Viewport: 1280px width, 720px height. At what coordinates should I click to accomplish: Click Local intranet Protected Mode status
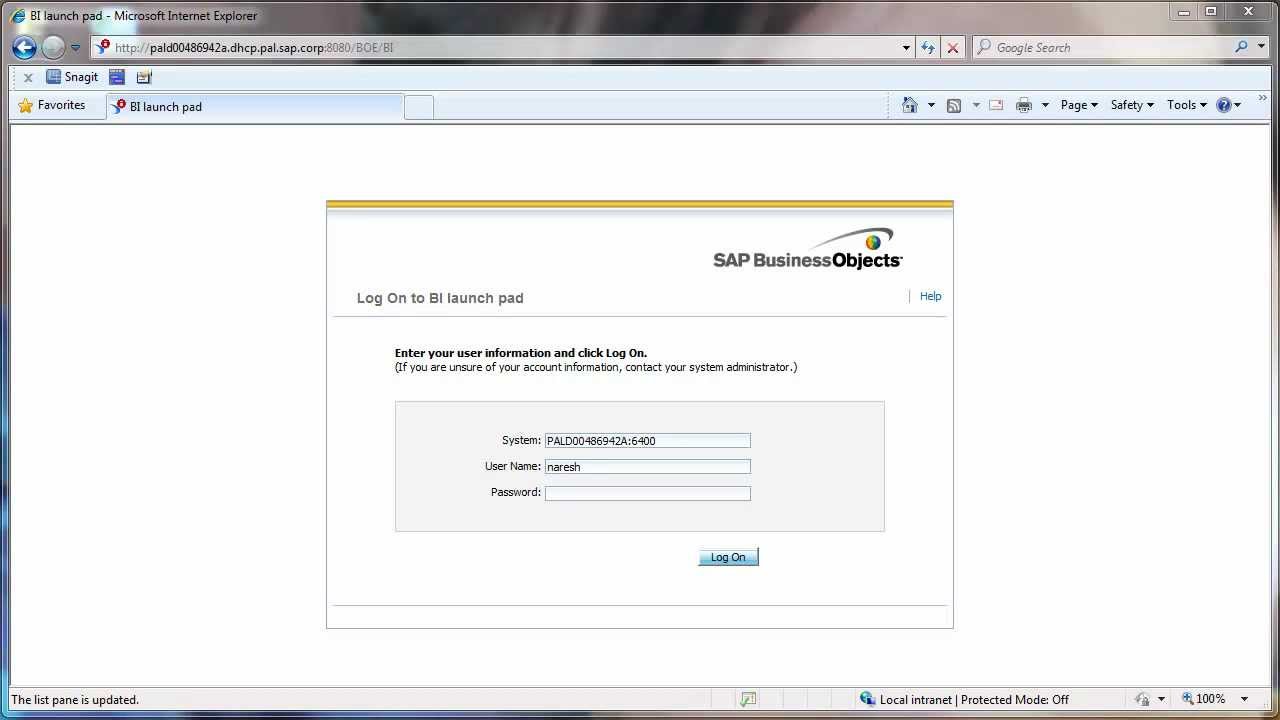(x=974, y=700)
